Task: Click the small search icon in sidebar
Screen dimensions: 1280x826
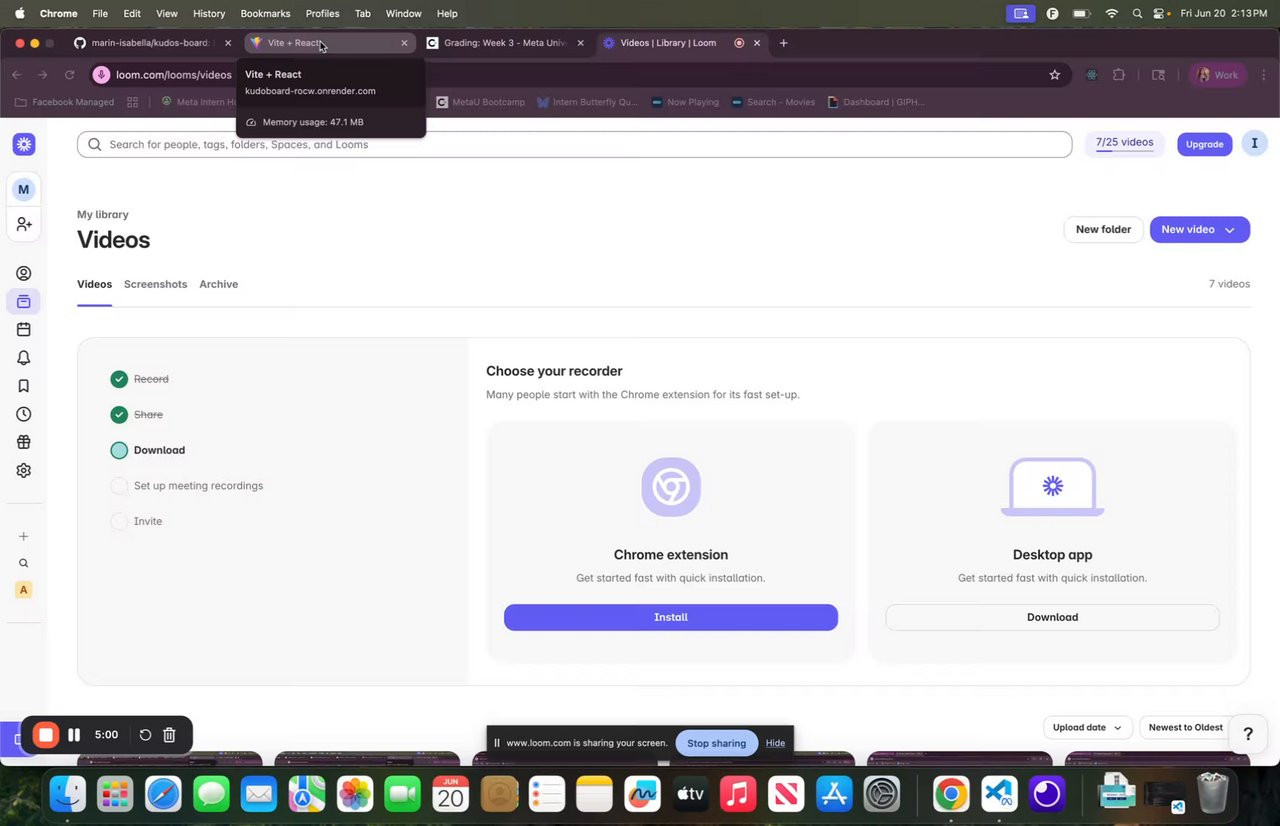Action: (x=24, y=563)
